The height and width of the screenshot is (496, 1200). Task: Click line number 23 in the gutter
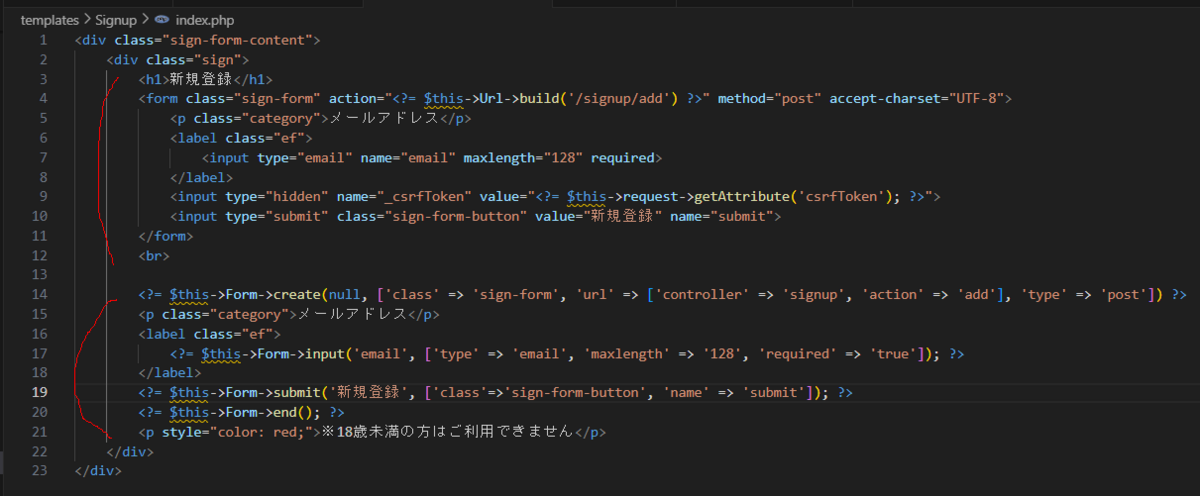click(x=40, y=471)
